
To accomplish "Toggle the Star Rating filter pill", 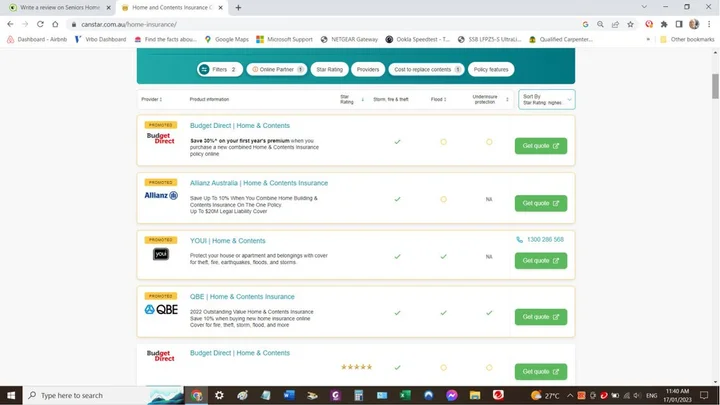I will tap(328, 70).
